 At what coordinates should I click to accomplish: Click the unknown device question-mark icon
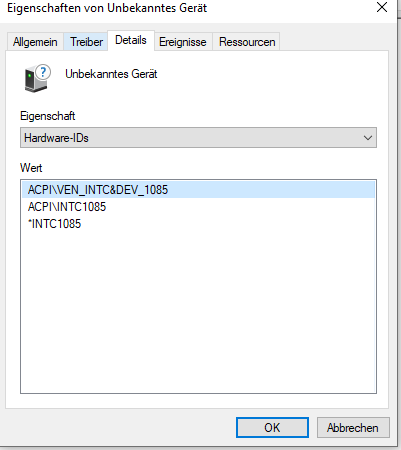click(37, 78)
